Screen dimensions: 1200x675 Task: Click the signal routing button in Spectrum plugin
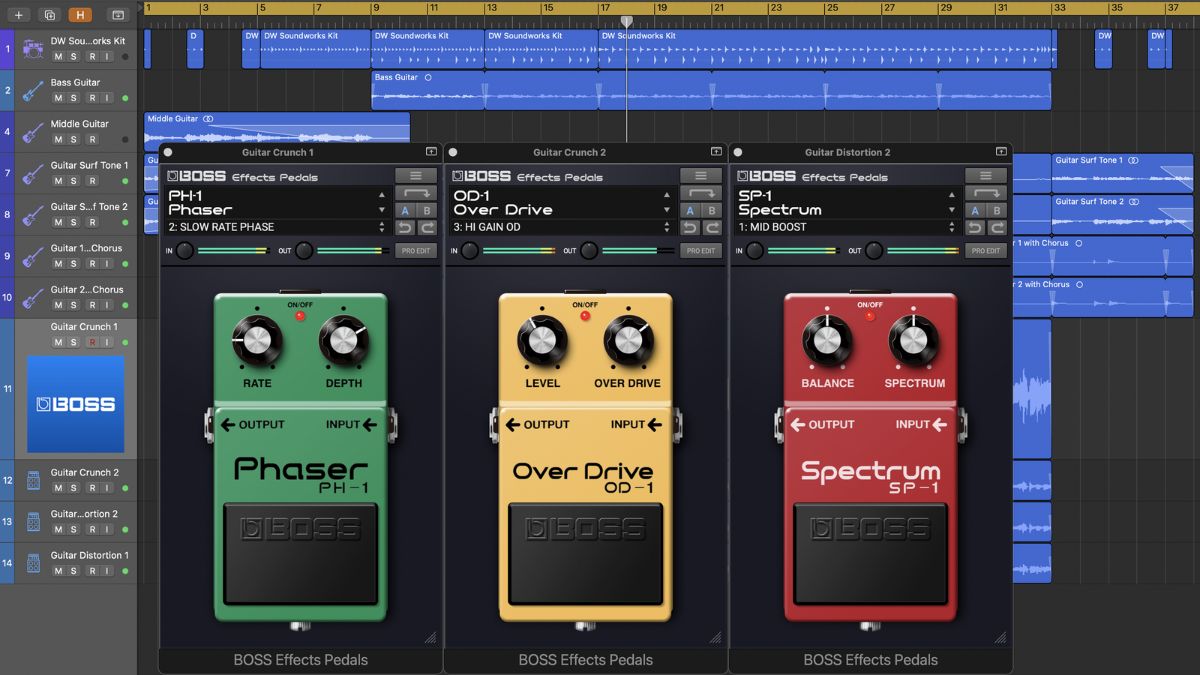tap(986, 193)
